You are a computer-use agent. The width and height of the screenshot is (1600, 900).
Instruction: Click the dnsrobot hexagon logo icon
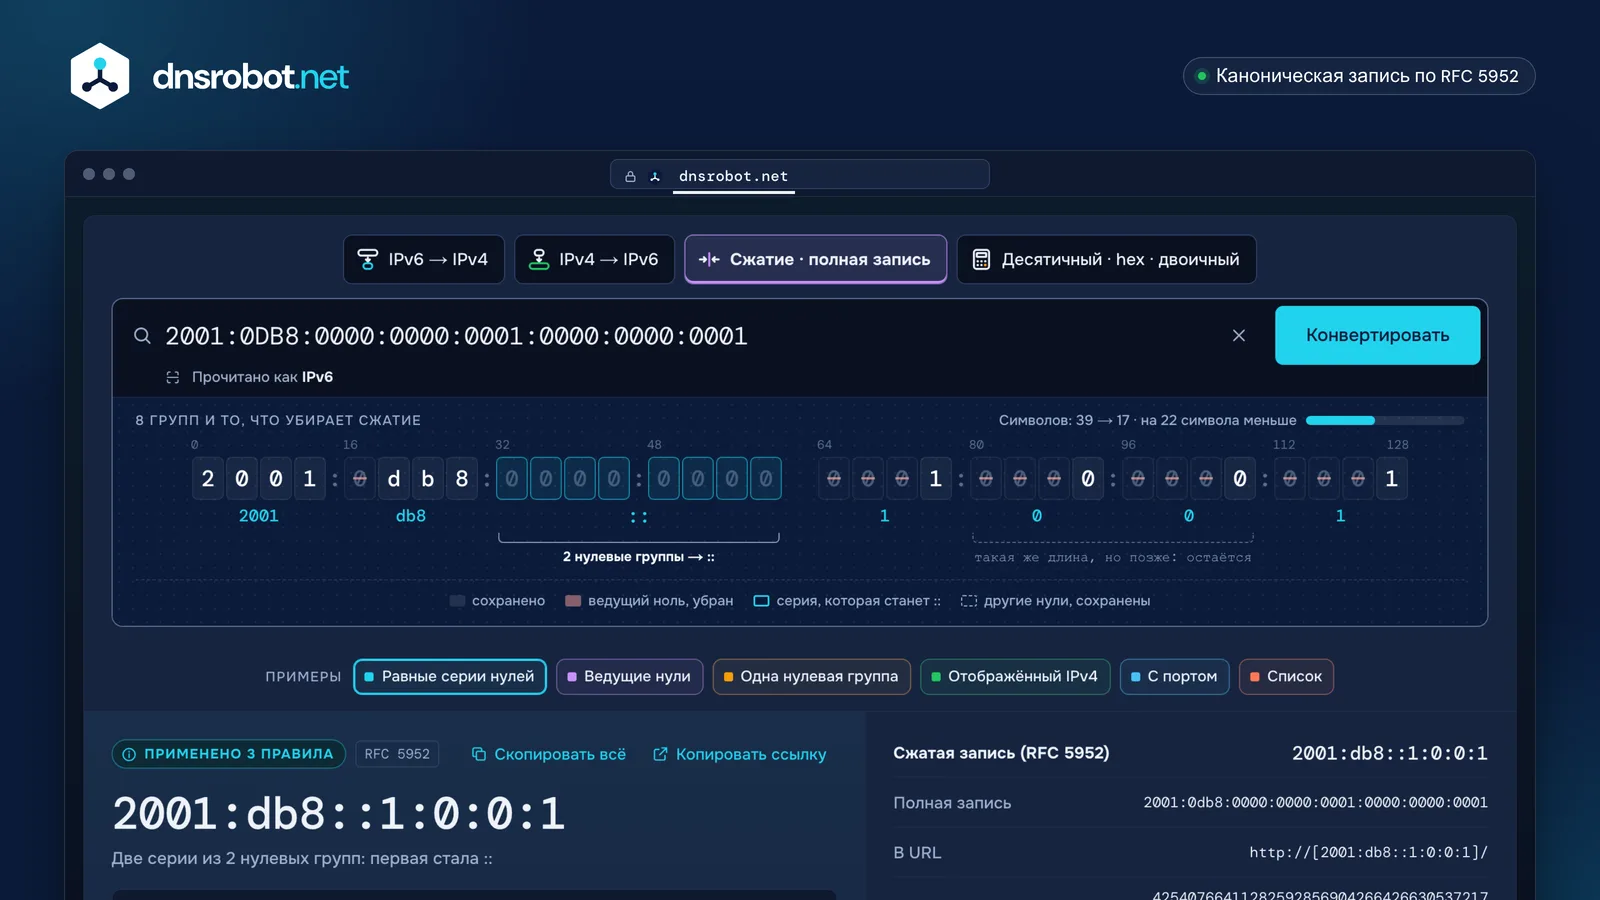point(100,76)
